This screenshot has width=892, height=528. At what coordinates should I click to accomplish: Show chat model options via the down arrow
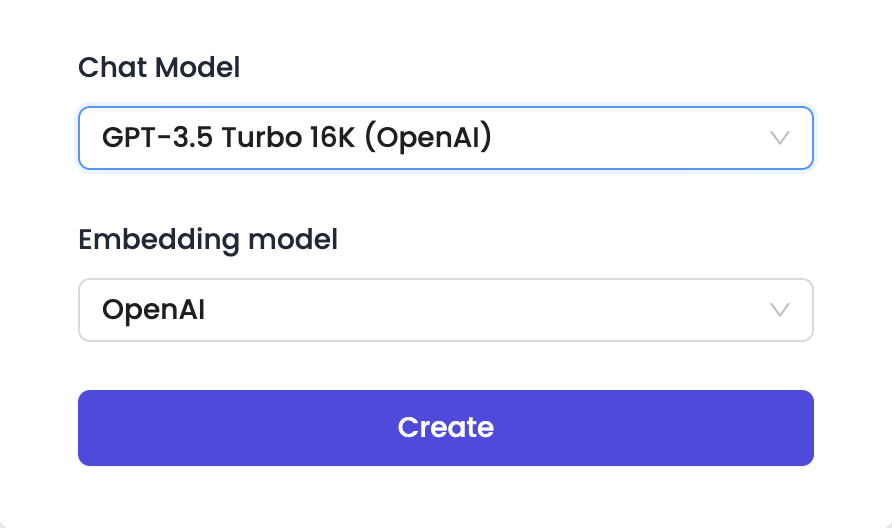(780, 138)
